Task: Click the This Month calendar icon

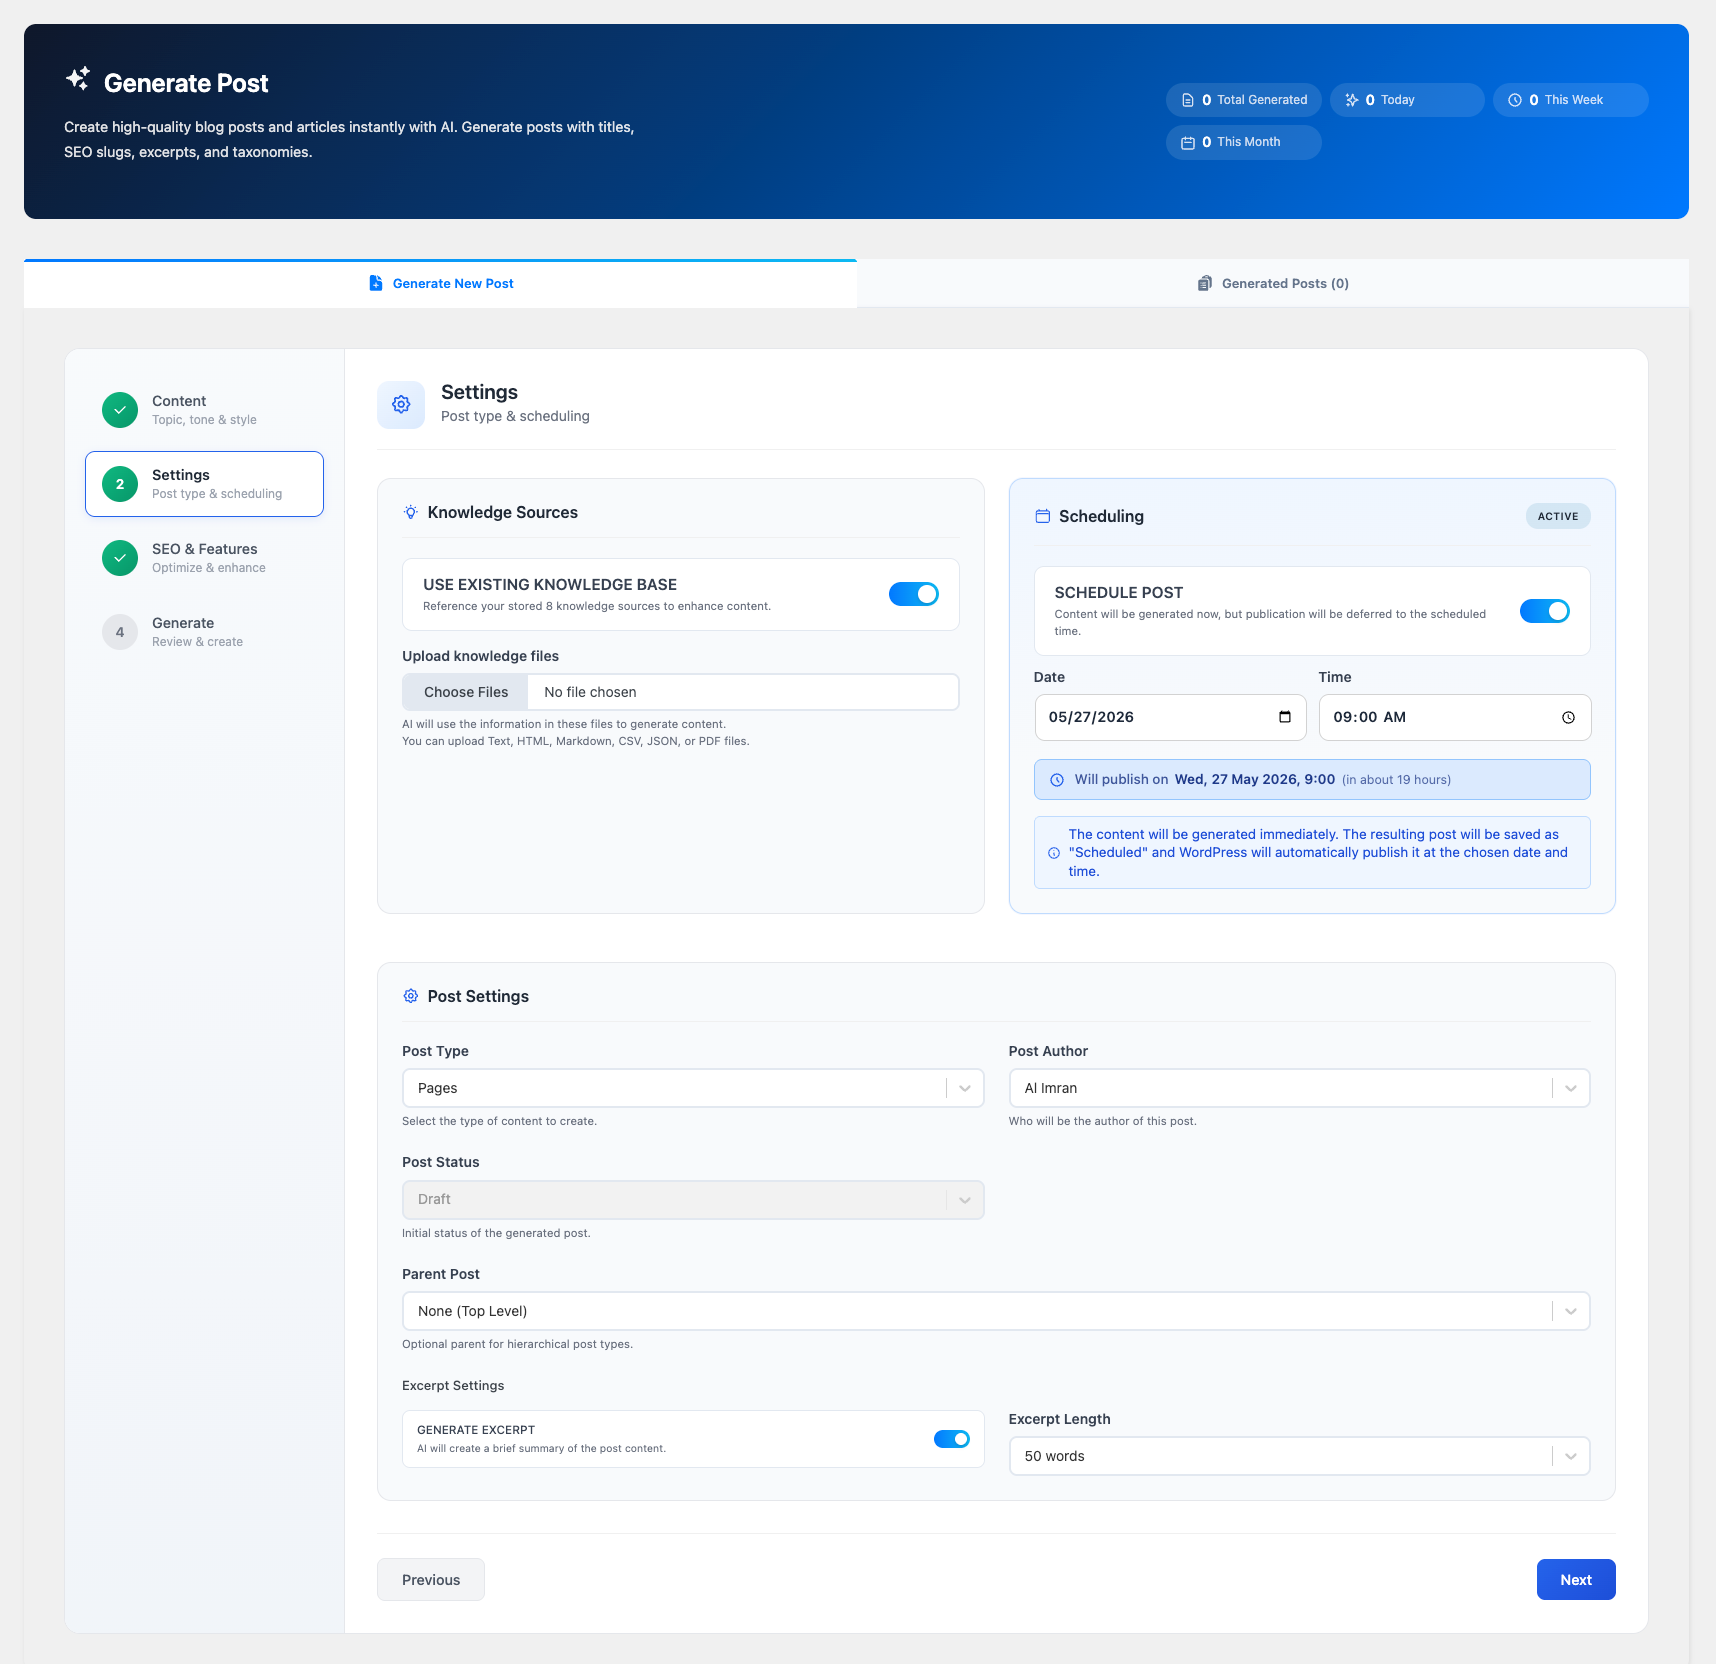Action: coord(1188,143)
